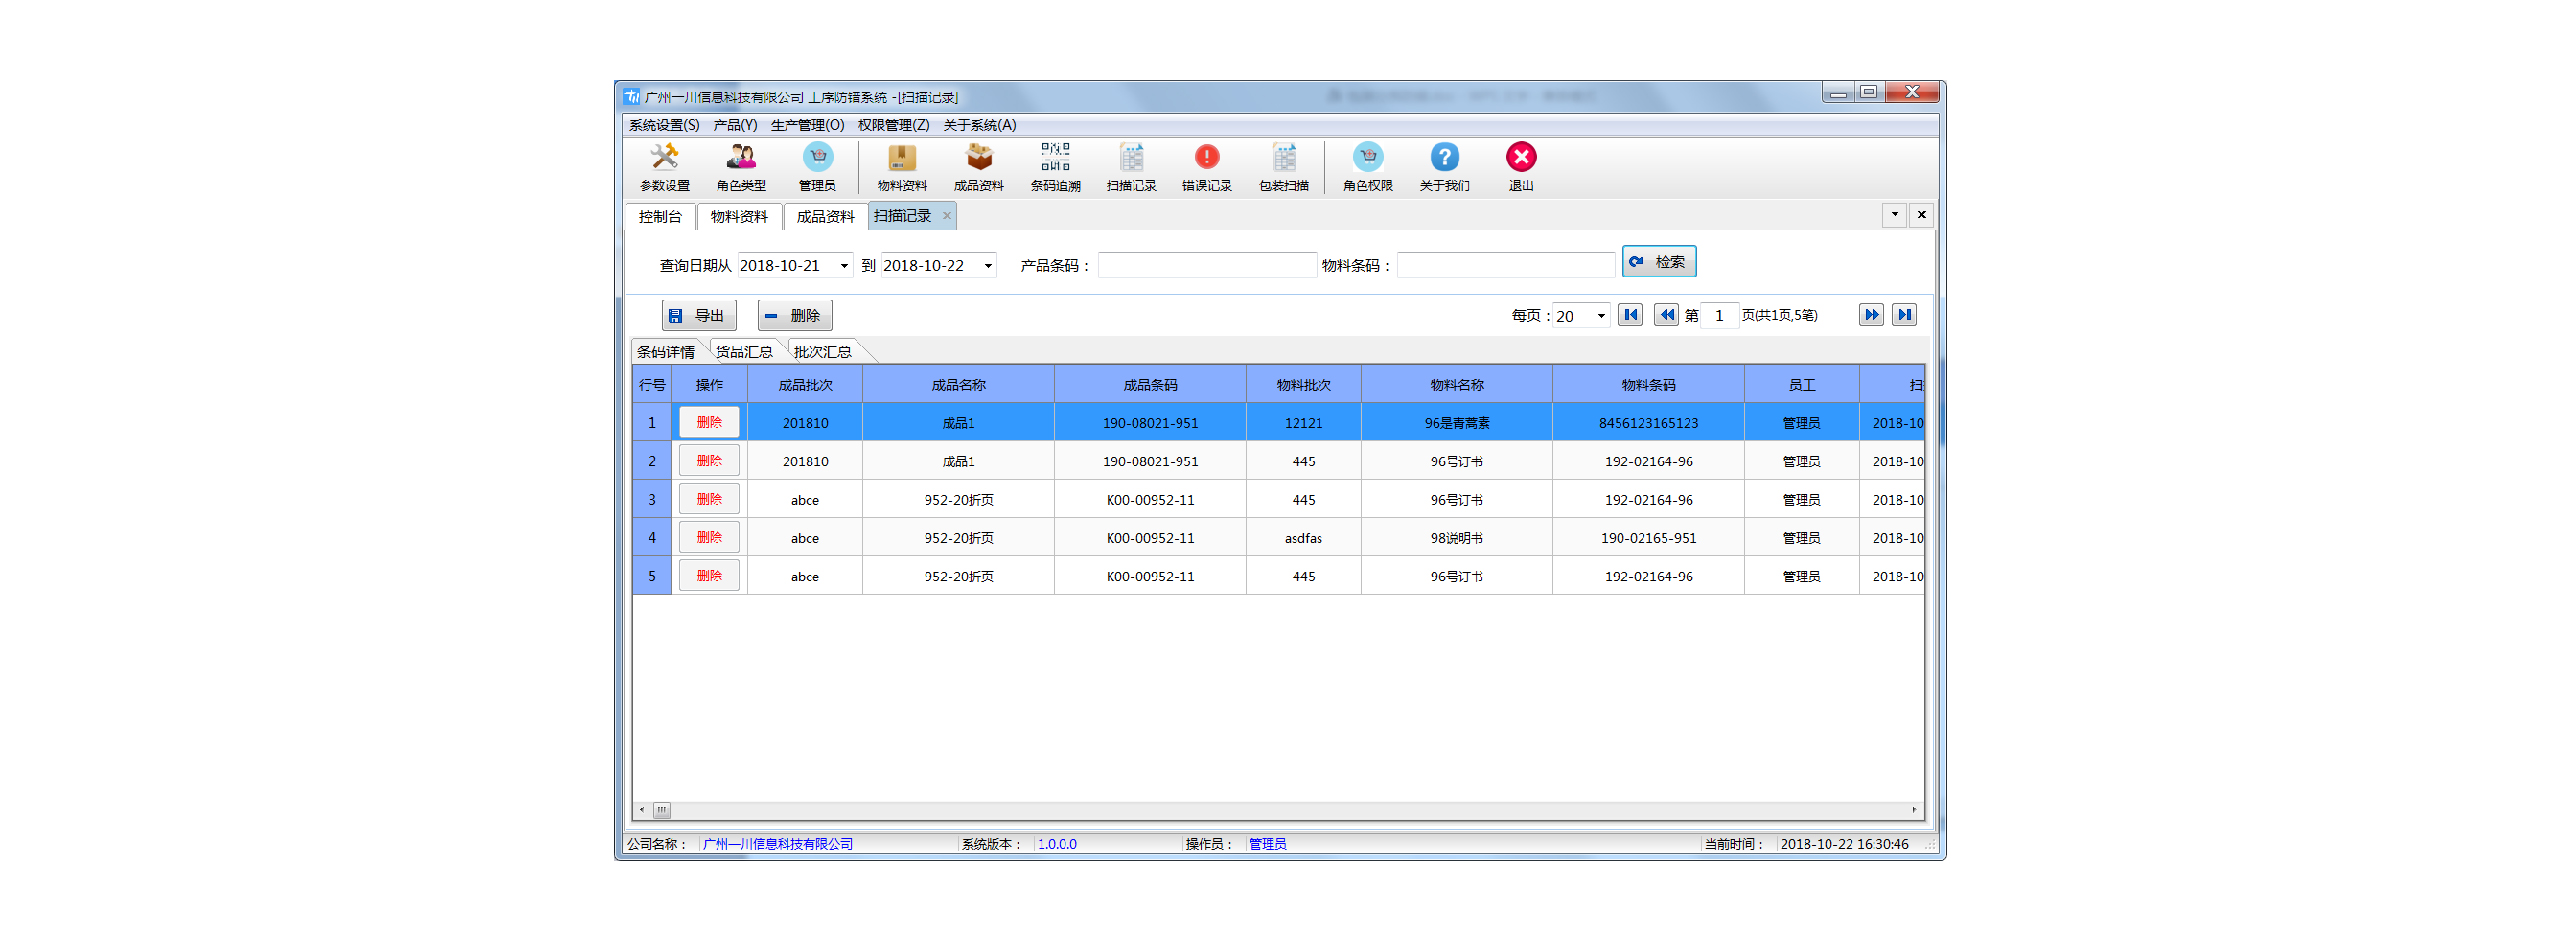Image resolution: width=2561 pixels, height=951 pixels.
Task: Switch to the 物料资料 tab
Action: (739, 217)
